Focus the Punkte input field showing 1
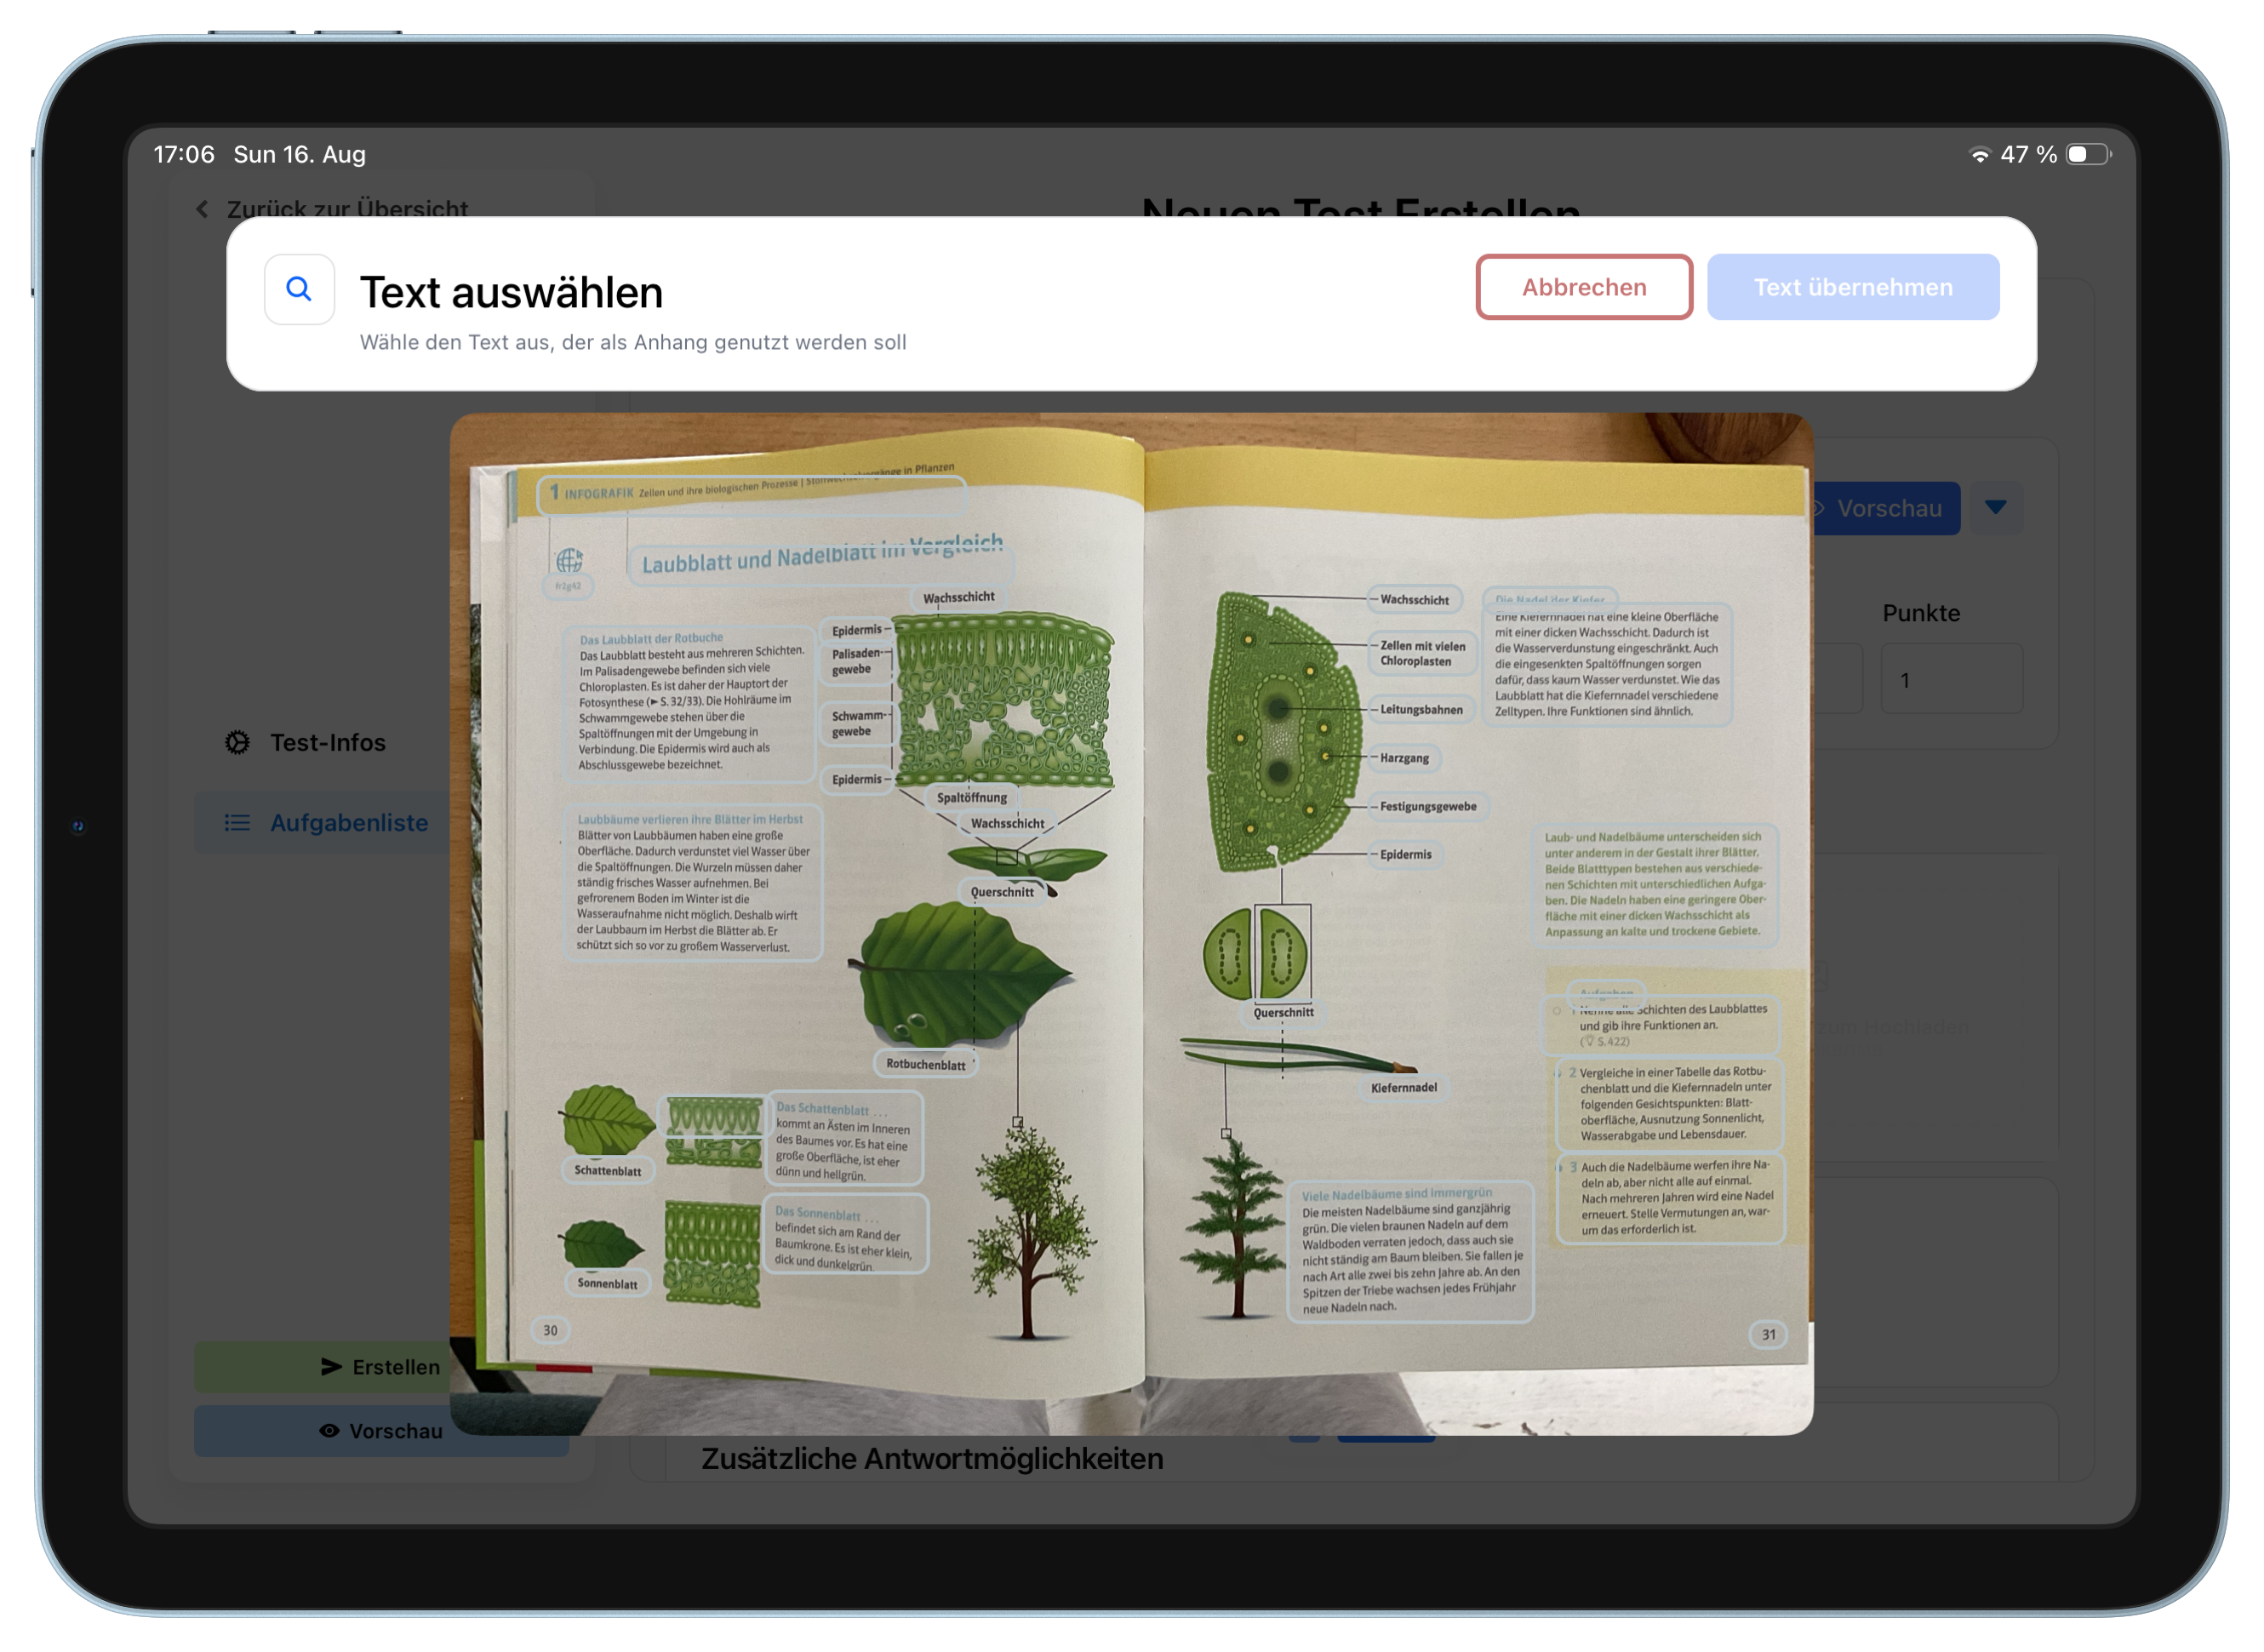 [x=1951, y=679]
